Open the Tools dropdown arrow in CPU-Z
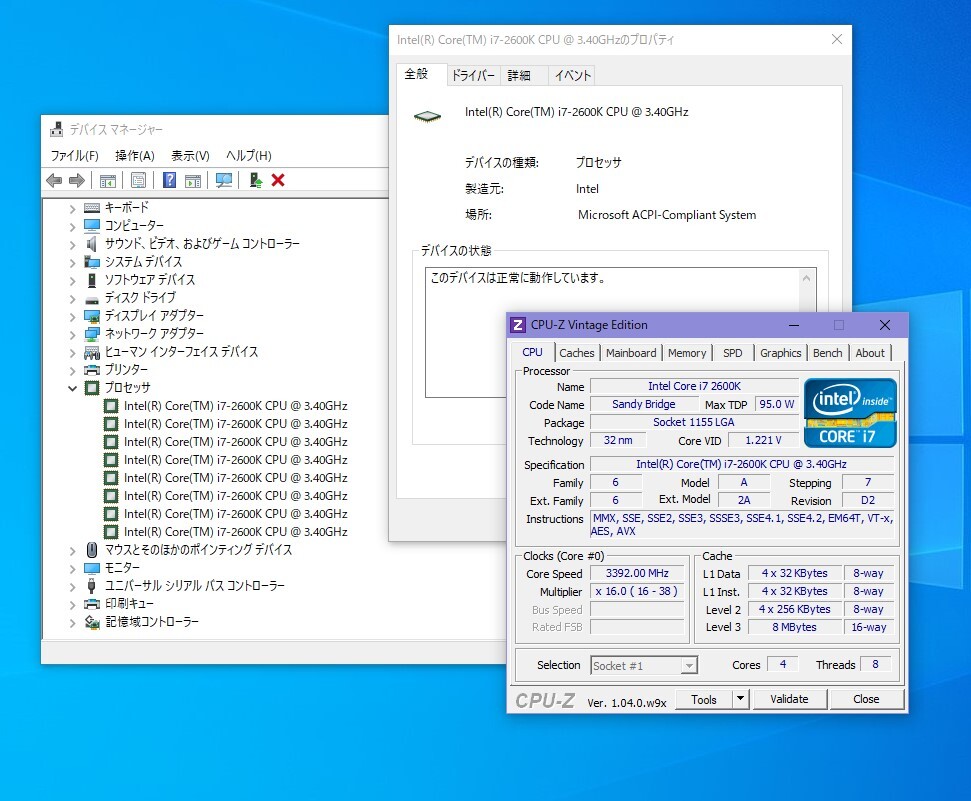 (x=740, y=699)
